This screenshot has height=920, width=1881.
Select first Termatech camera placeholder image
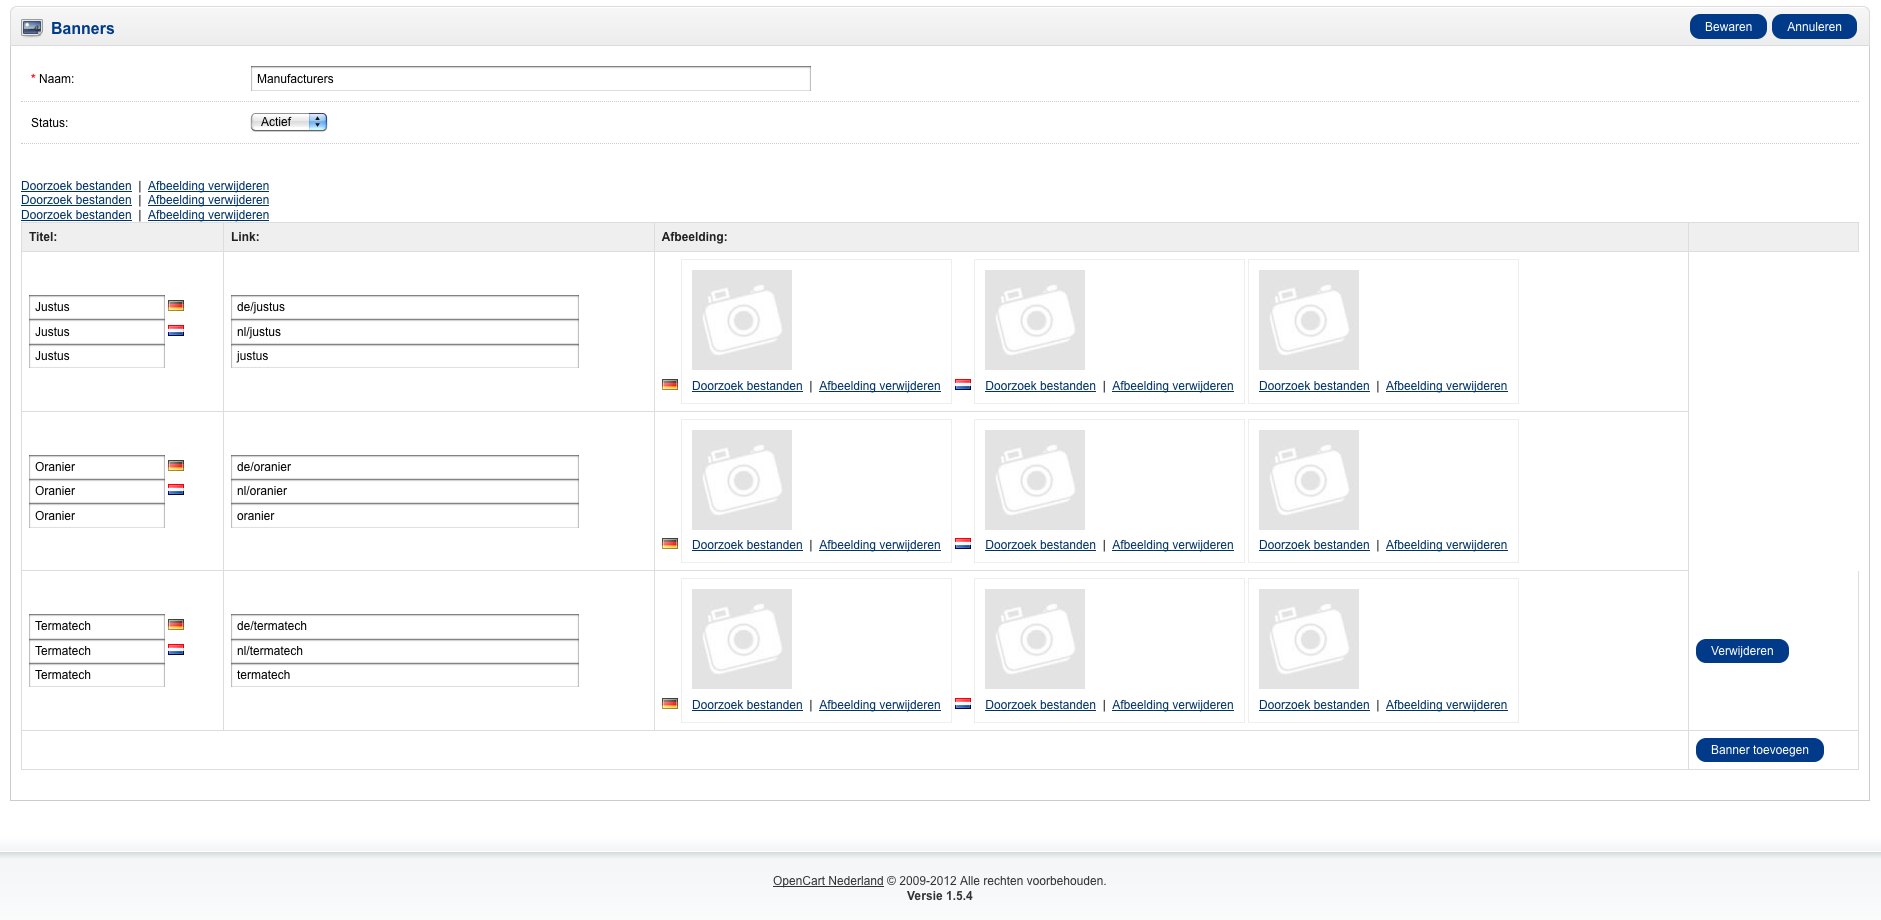point(742,639)
